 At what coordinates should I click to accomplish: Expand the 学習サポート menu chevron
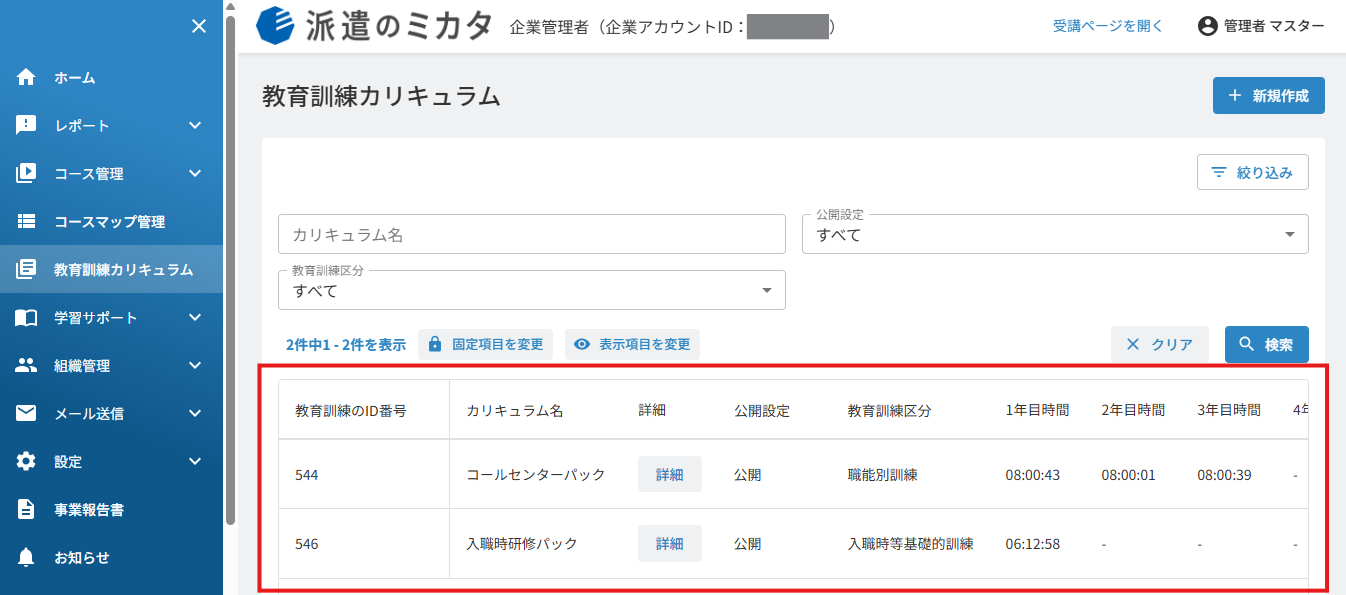(195, 317)
